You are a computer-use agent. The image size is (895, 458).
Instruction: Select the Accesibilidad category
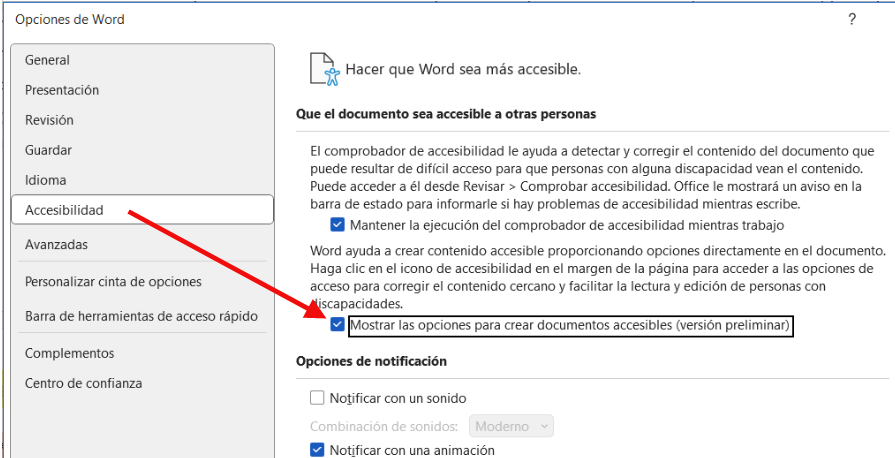click(x=142, y=210)
